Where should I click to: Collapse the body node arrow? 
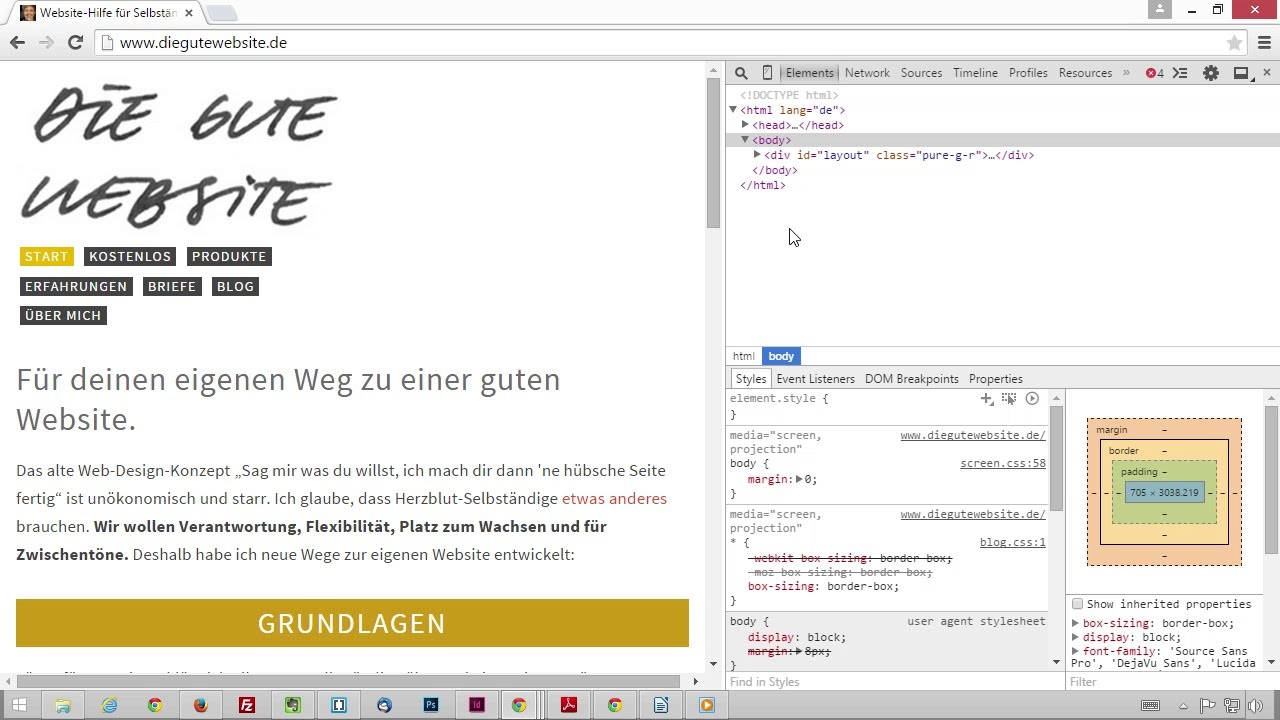[x=745, y=140]
